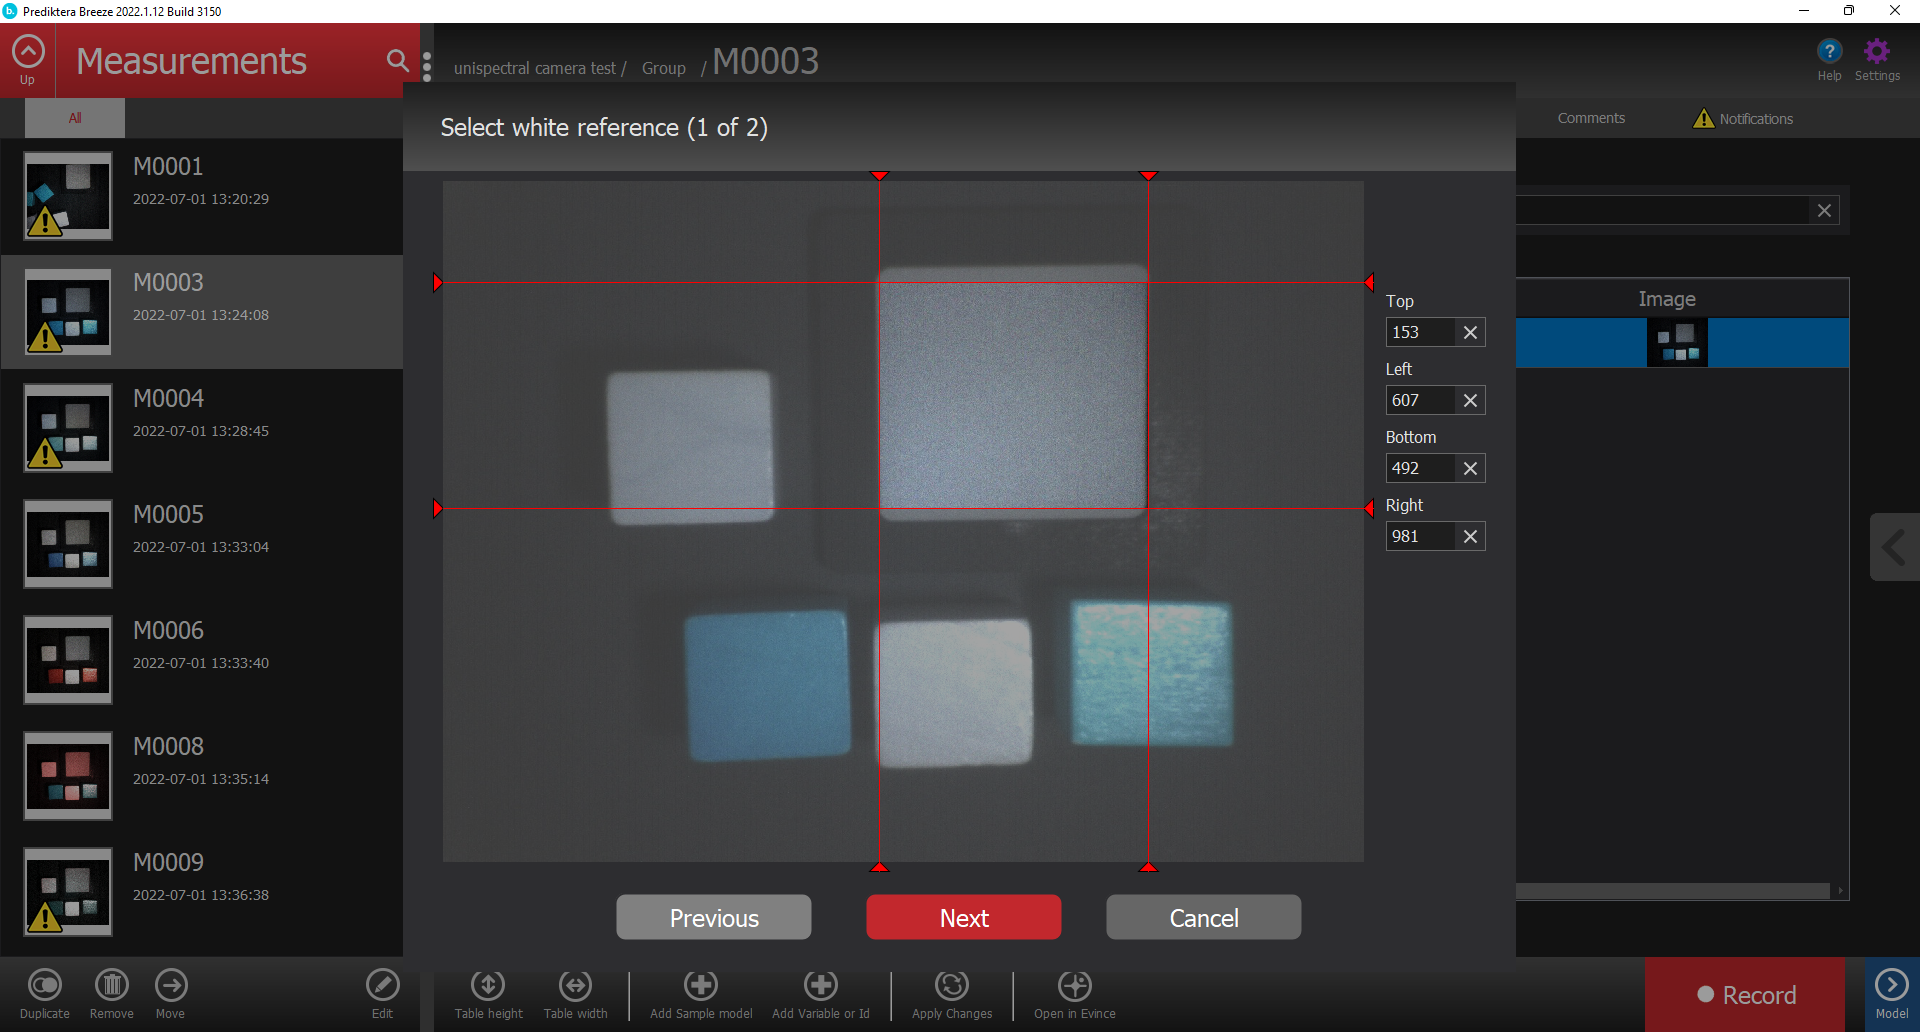This screenshot has height=1032, width=1920.
Task: Click the Duplicate measurement icon
Action: click(x=45, y=986)
